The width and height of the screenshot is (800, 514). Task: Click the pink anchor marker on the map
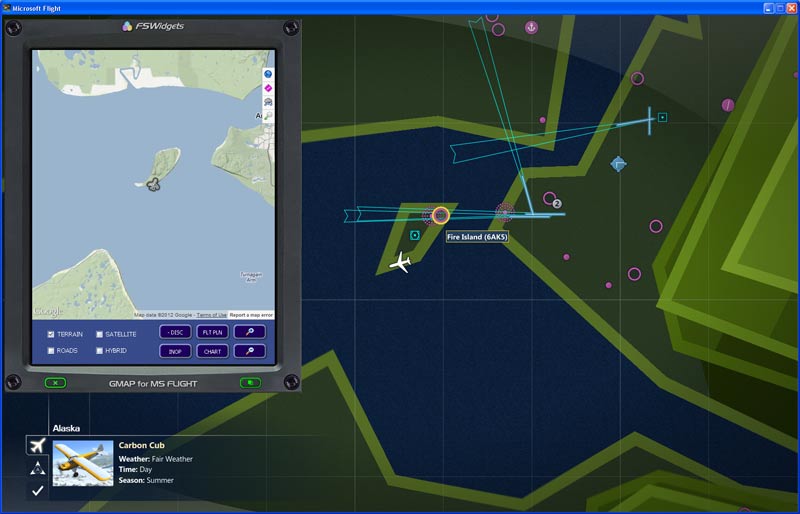531,28
